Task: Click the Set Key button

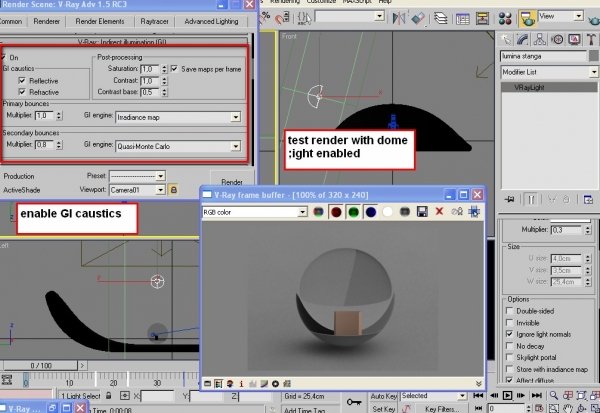Action: point(383,409)
